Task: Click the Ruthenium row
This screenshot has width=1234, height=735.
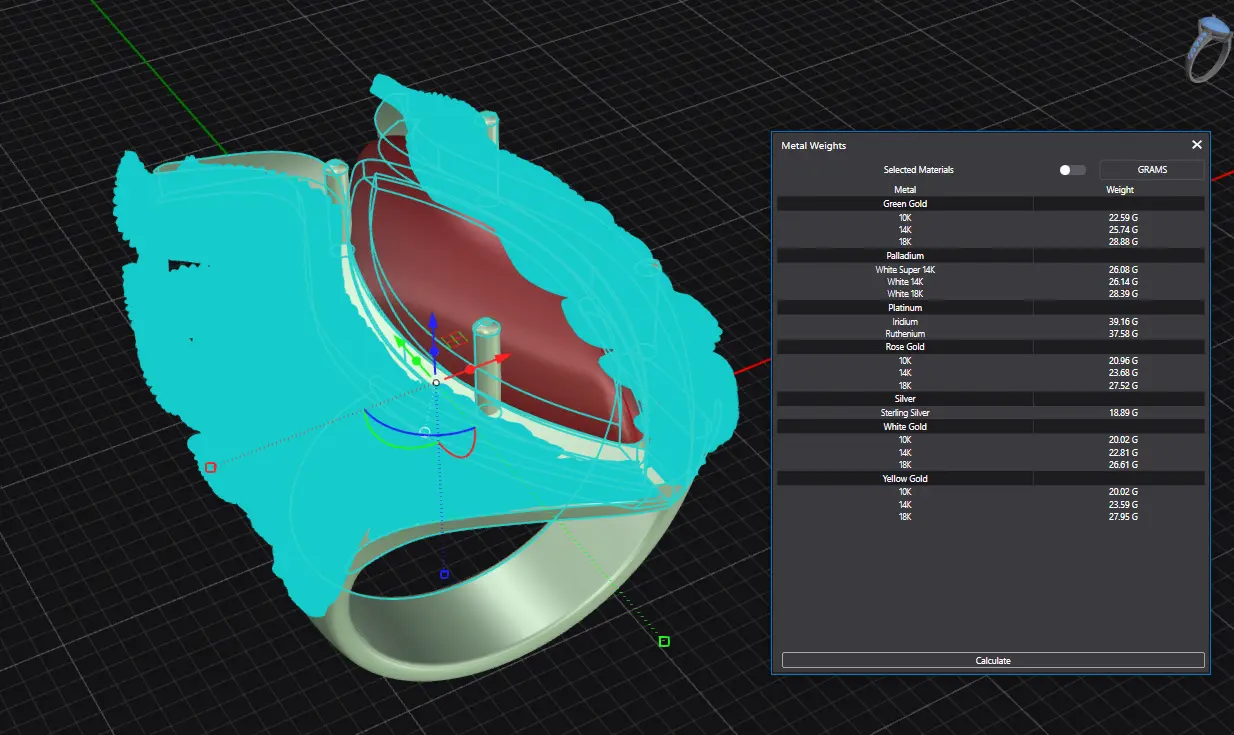Action: coord(991,334)
